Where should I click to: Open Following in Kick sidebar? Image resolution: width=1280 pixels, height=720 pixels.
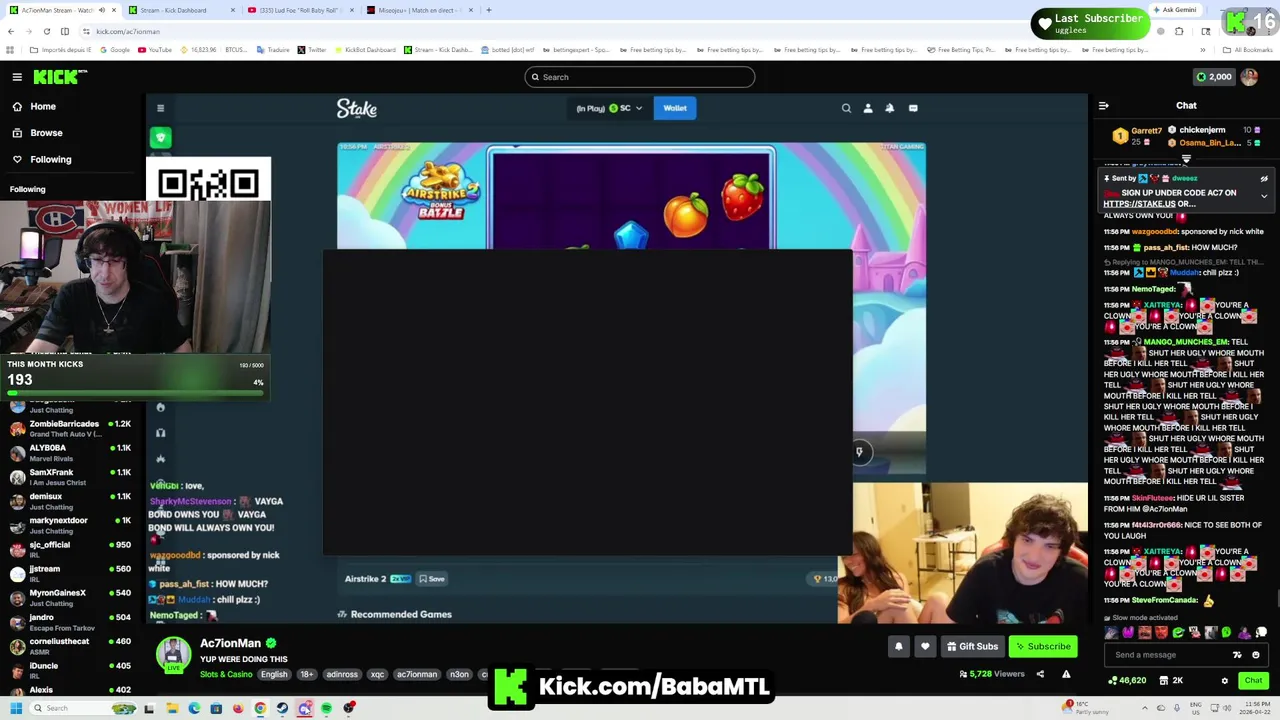click(41, 159)
